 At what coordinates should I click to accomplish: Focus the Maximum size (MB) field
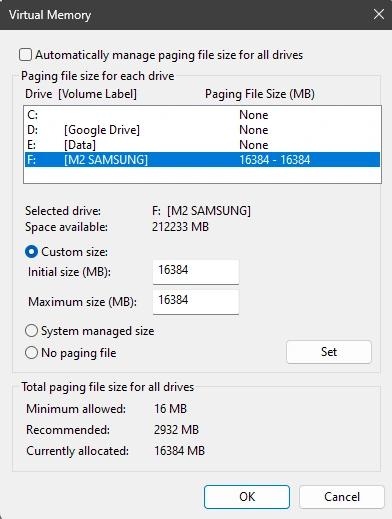(196, 302)
